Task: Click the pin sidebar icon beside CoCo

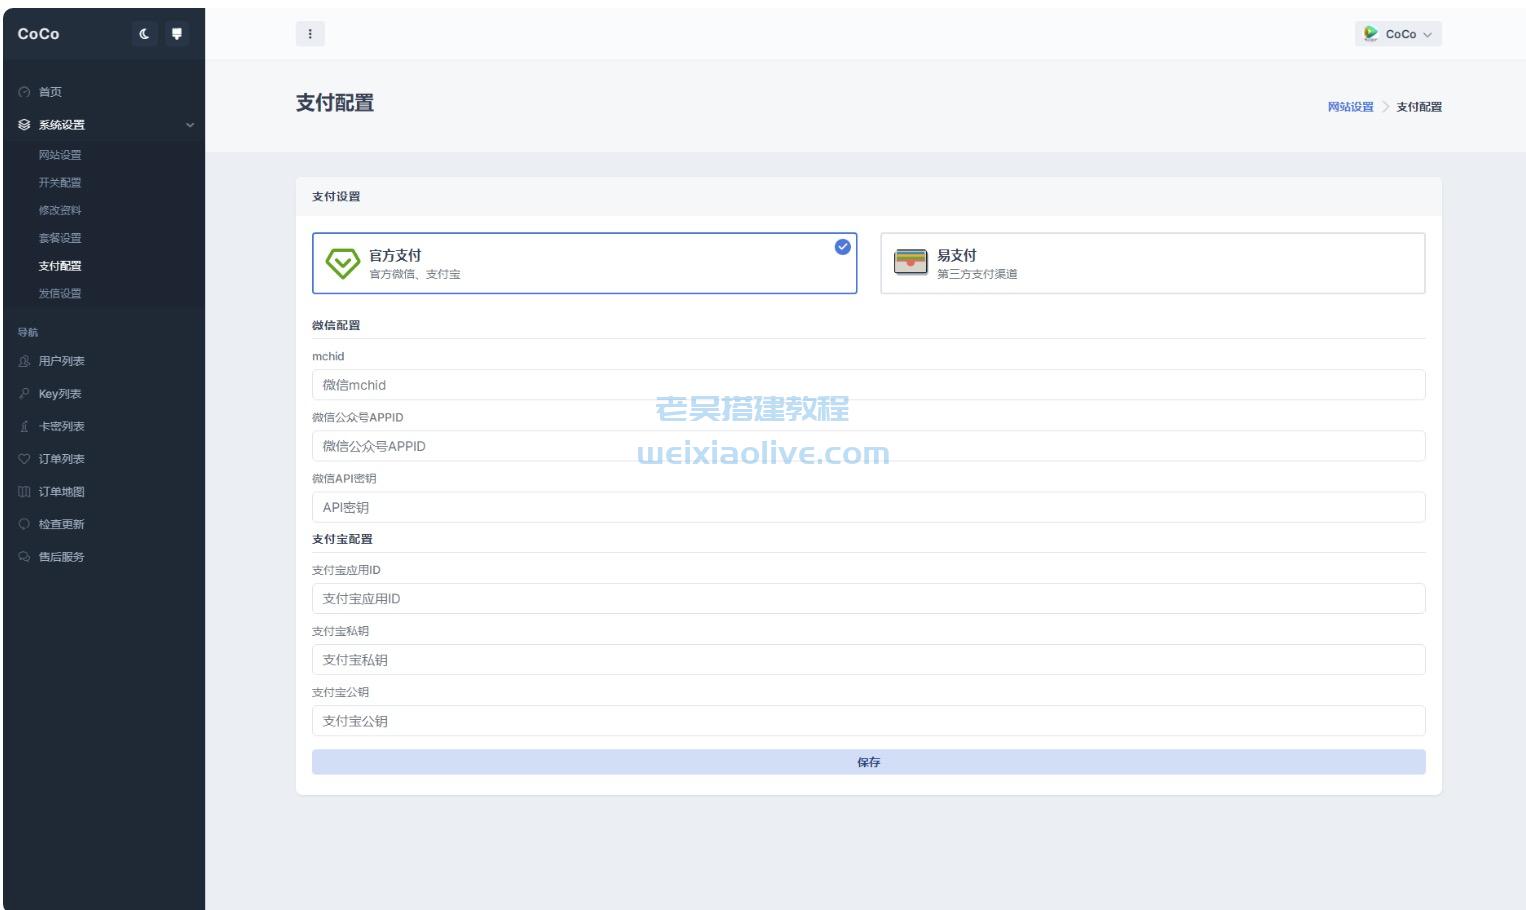Action: point(177,34)
